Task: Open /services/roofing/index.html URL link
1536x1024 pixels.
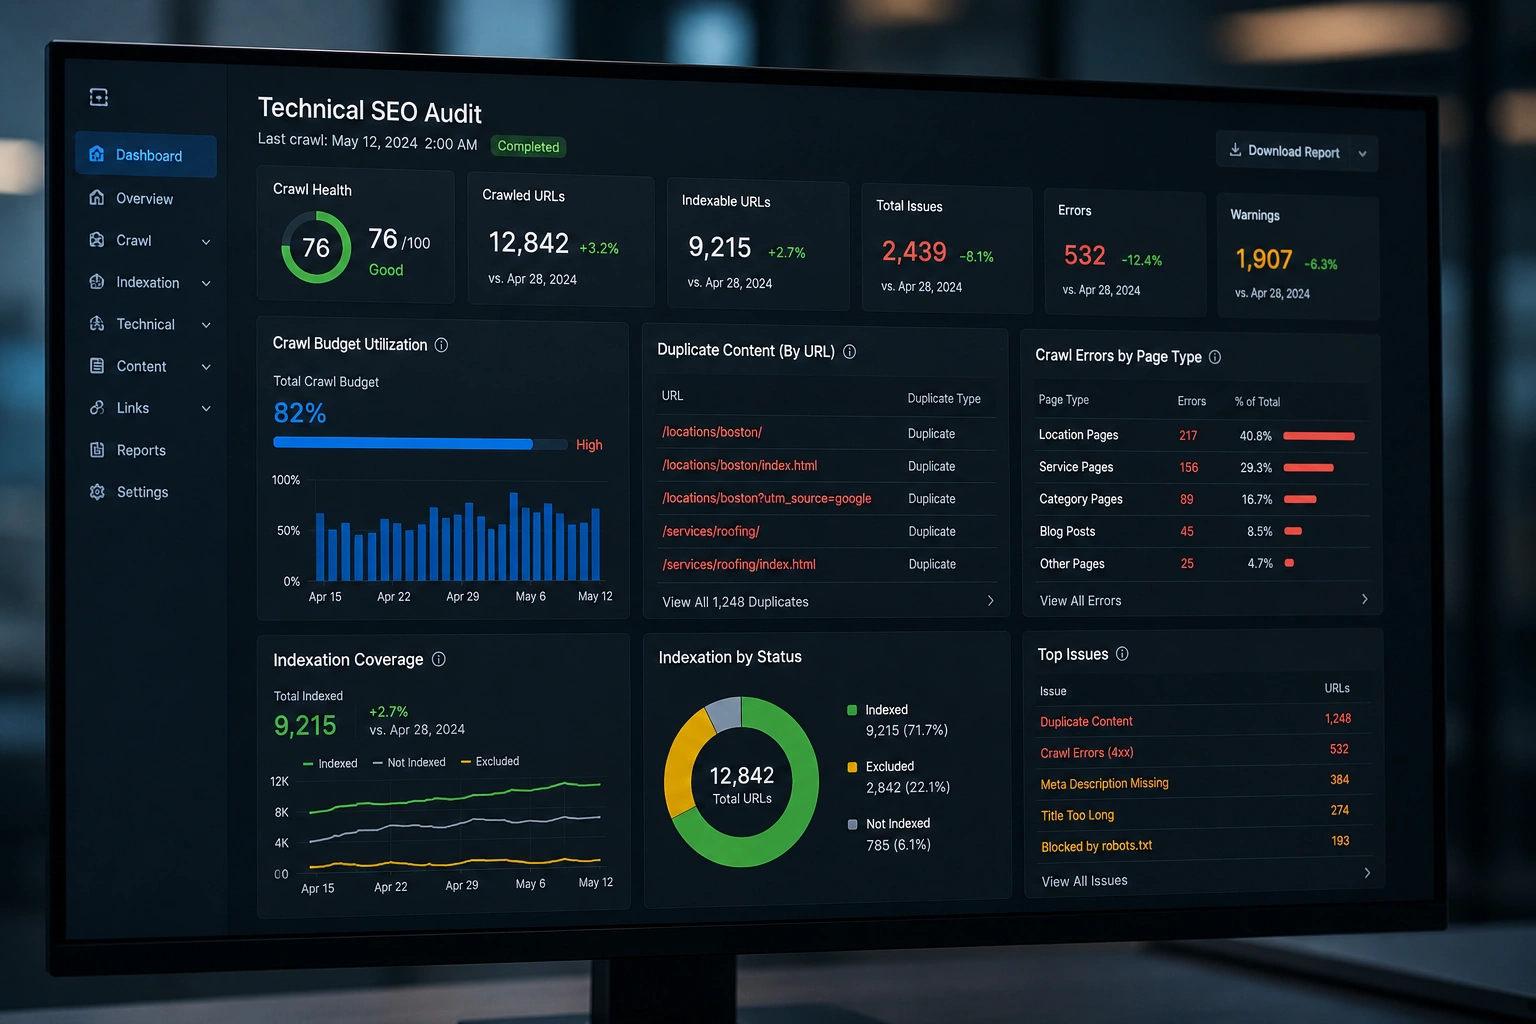Action: [x=739, y=565]
